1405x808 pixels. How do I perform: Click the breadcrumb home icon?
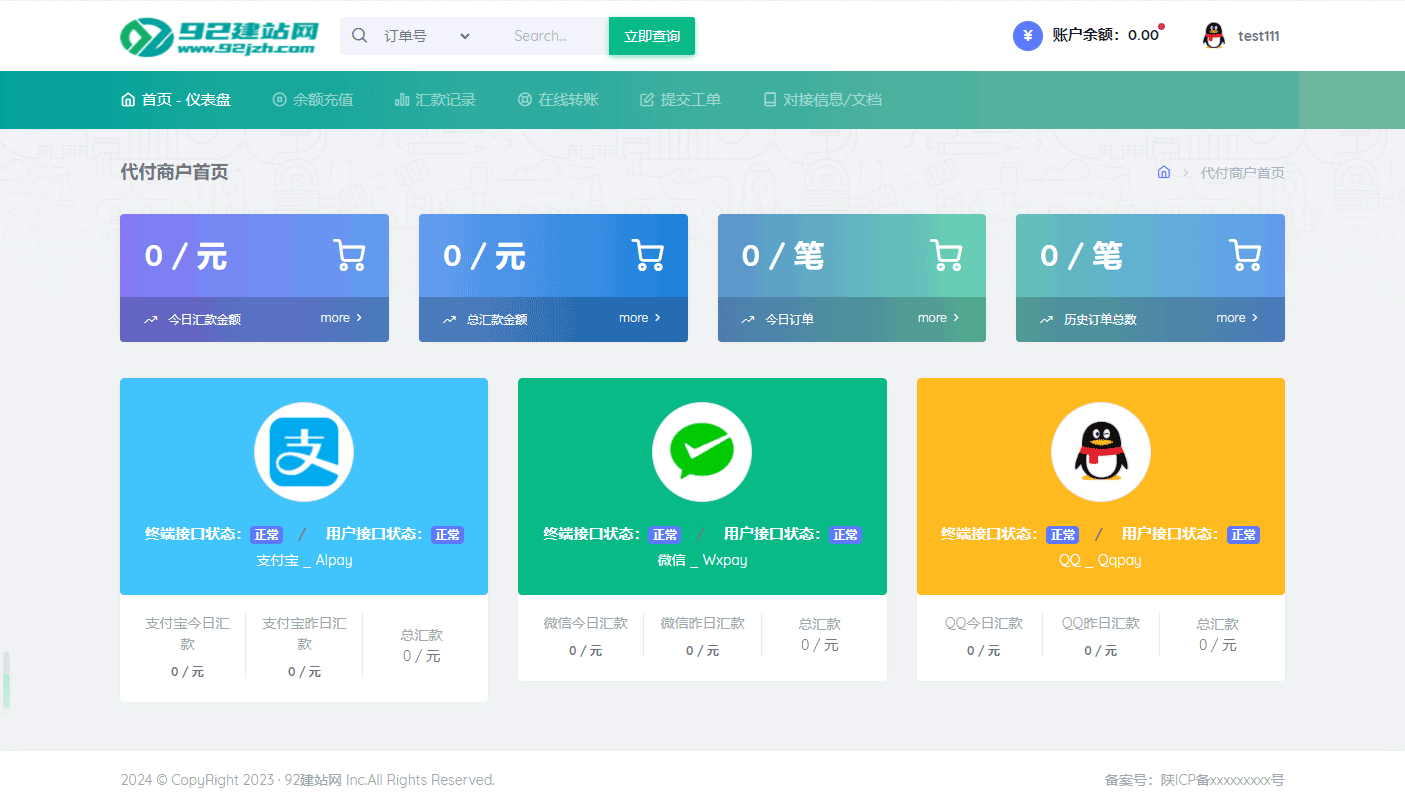[x=1164, y=172]
